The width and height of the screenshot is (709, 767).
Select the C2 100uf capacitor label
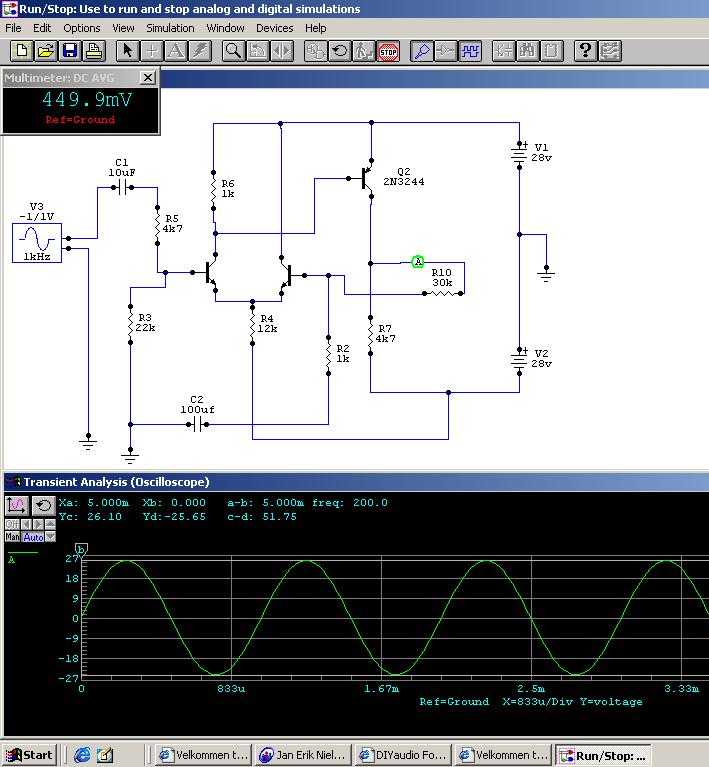point(197,405)
